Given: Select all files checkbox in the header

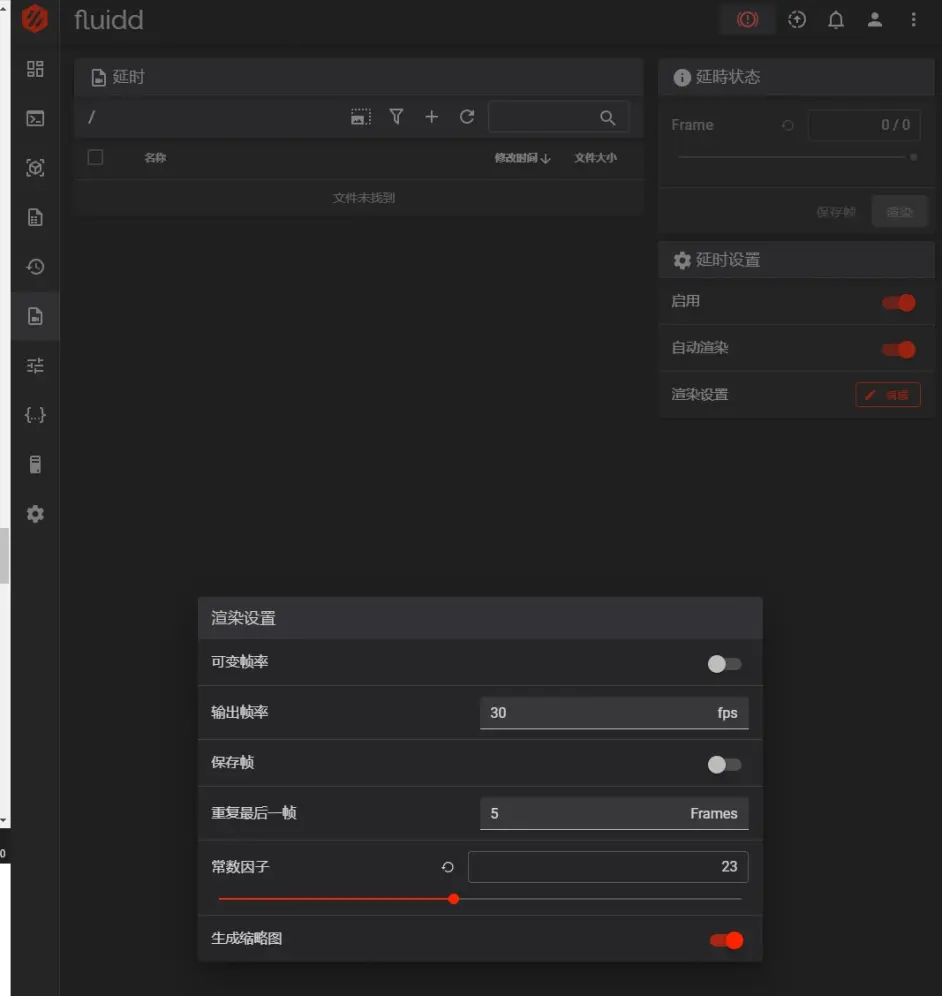Looking at the screenshot, I should [x=95, y=157].
